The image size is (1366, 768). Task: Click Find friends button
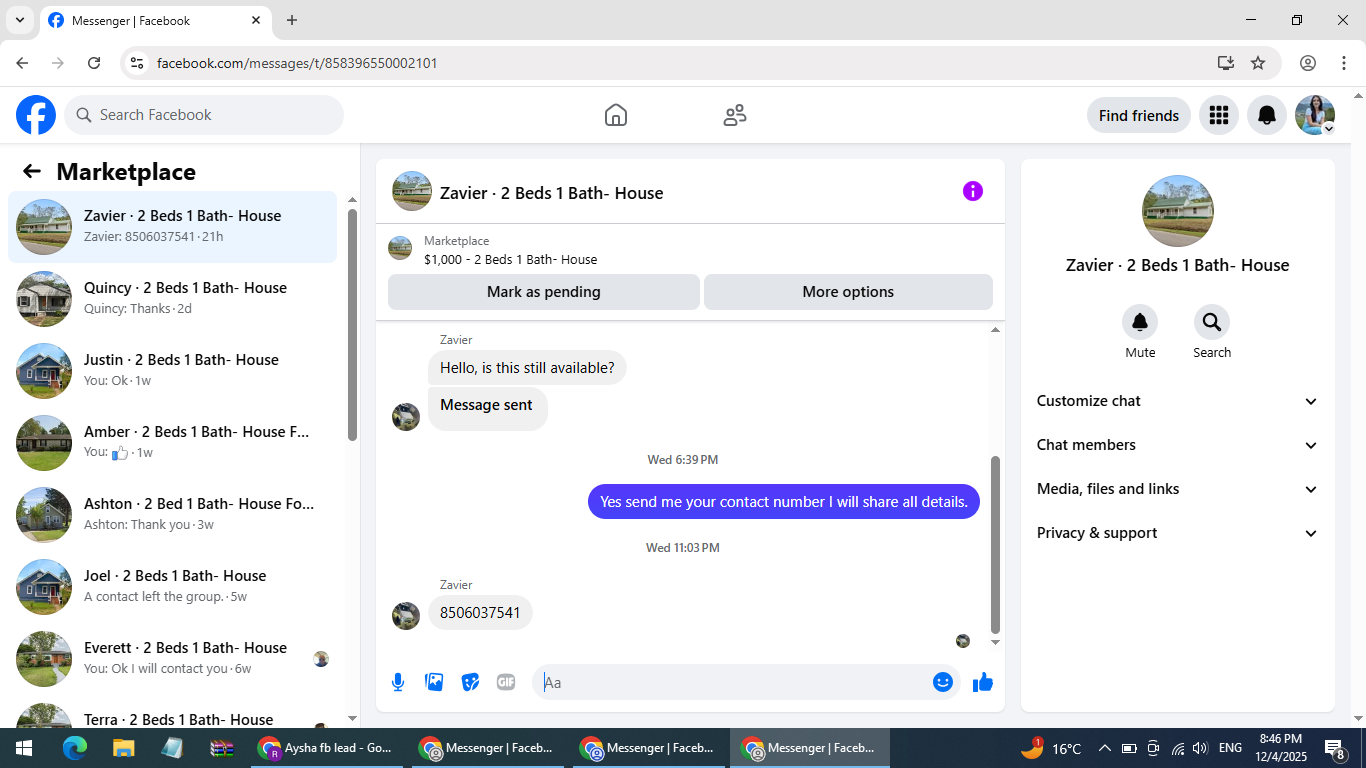click(1138, 115)
